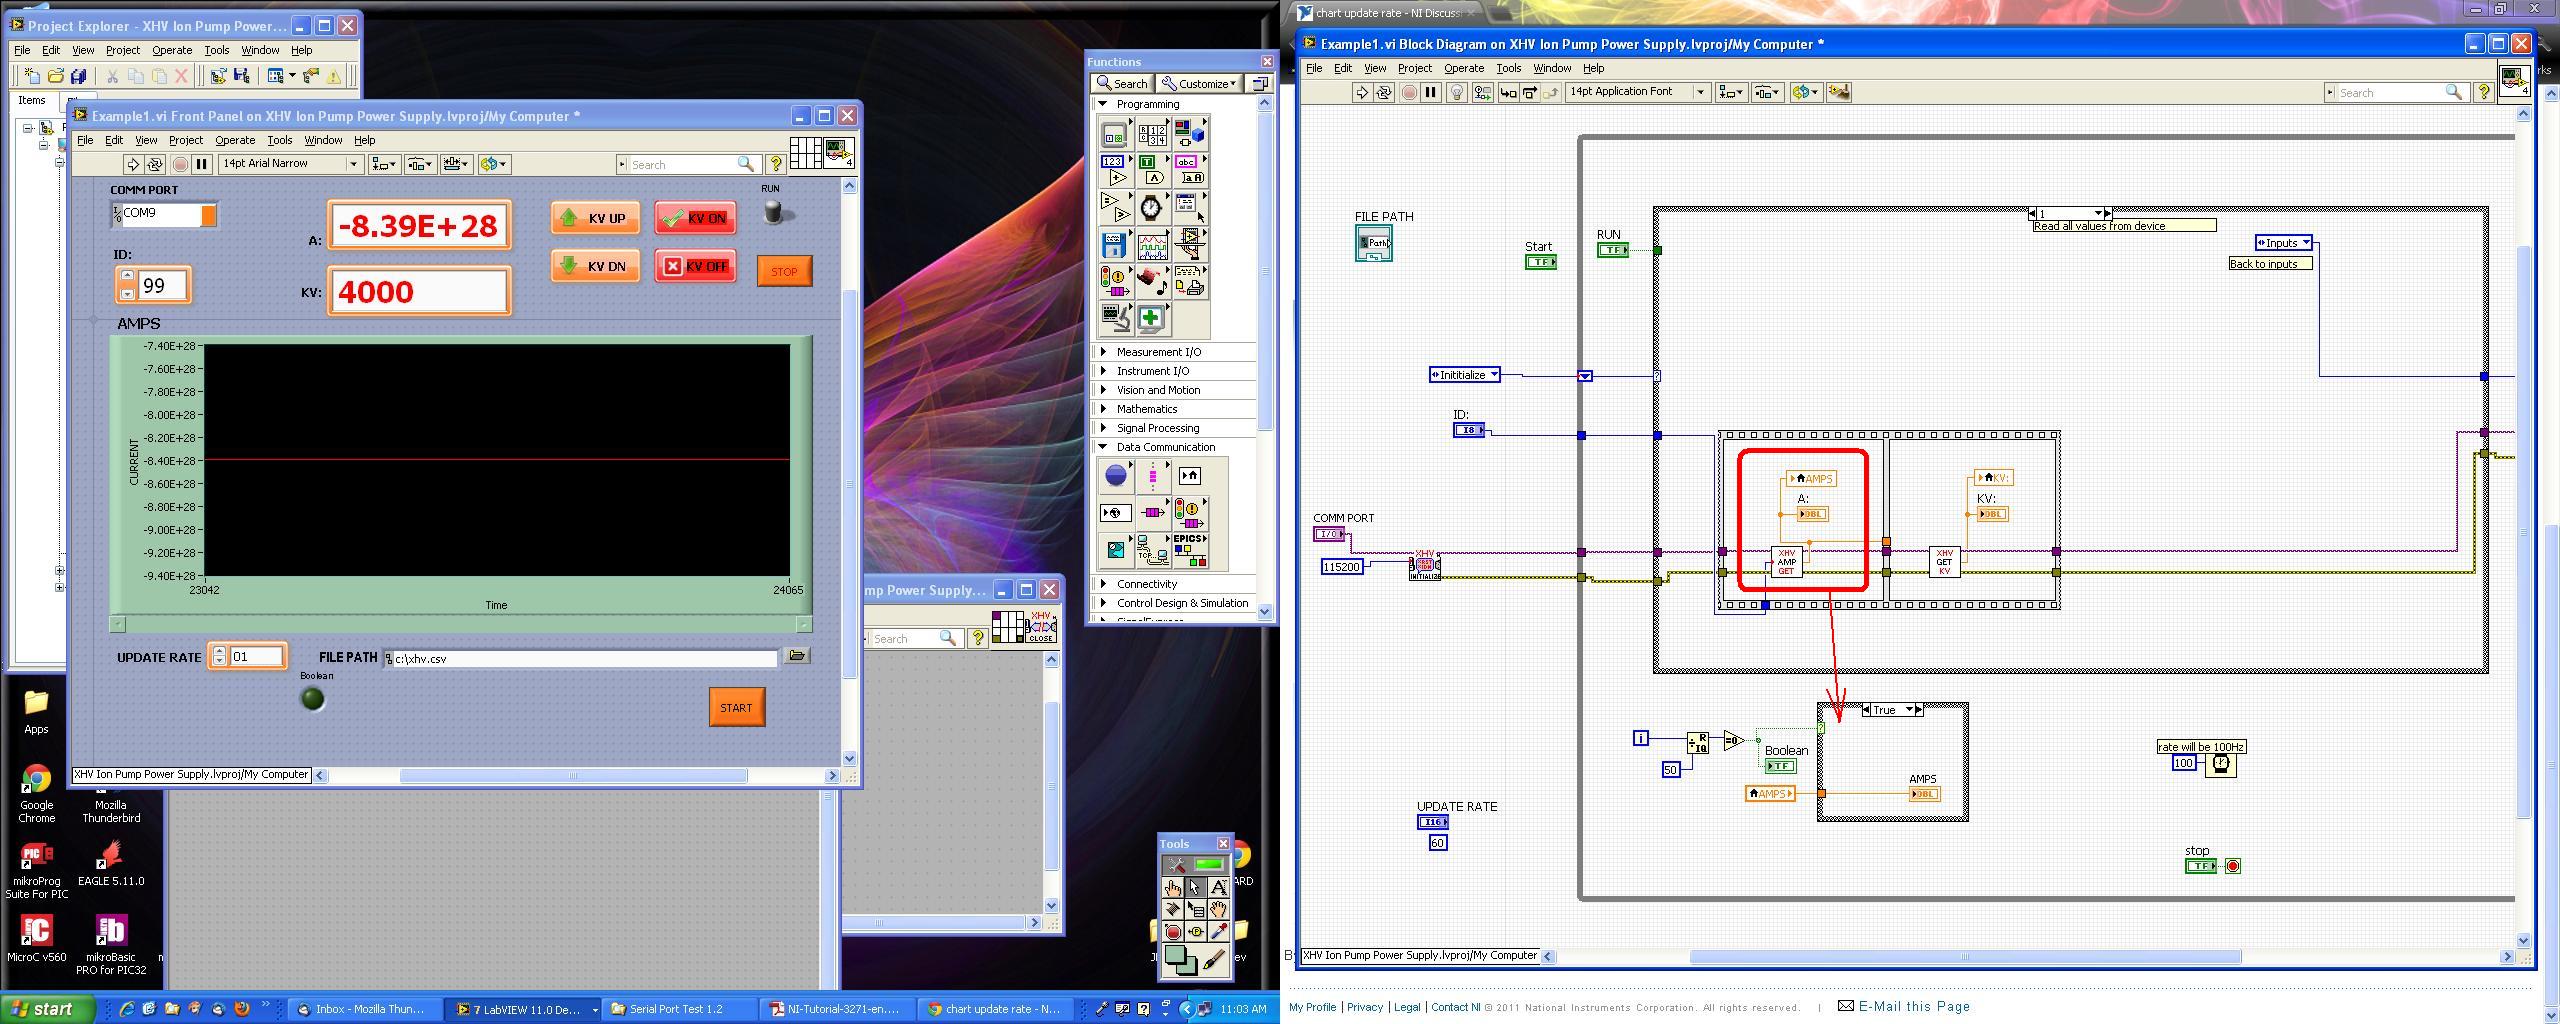Select Positioning arrow tool in Tools
2560x1024 pixels.
1195,887
